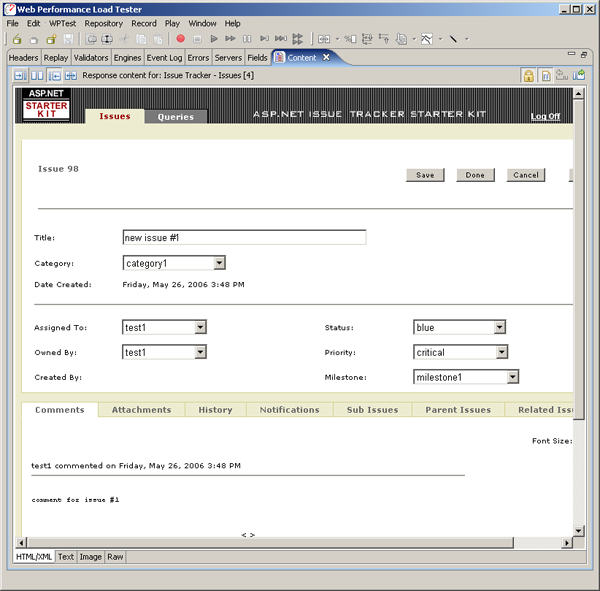The width and height of the screenshot is (600, 591).
Task: Click the single play arrow button
Action: coord(214,39)
